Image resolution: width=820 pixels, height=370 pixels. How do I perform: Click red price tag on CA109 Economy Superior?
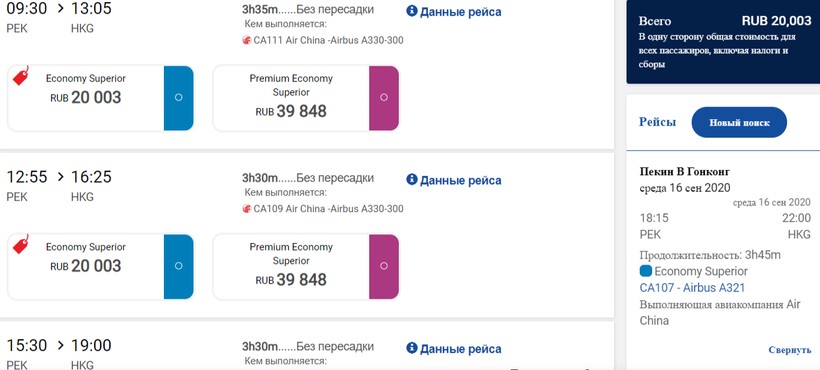21,244
